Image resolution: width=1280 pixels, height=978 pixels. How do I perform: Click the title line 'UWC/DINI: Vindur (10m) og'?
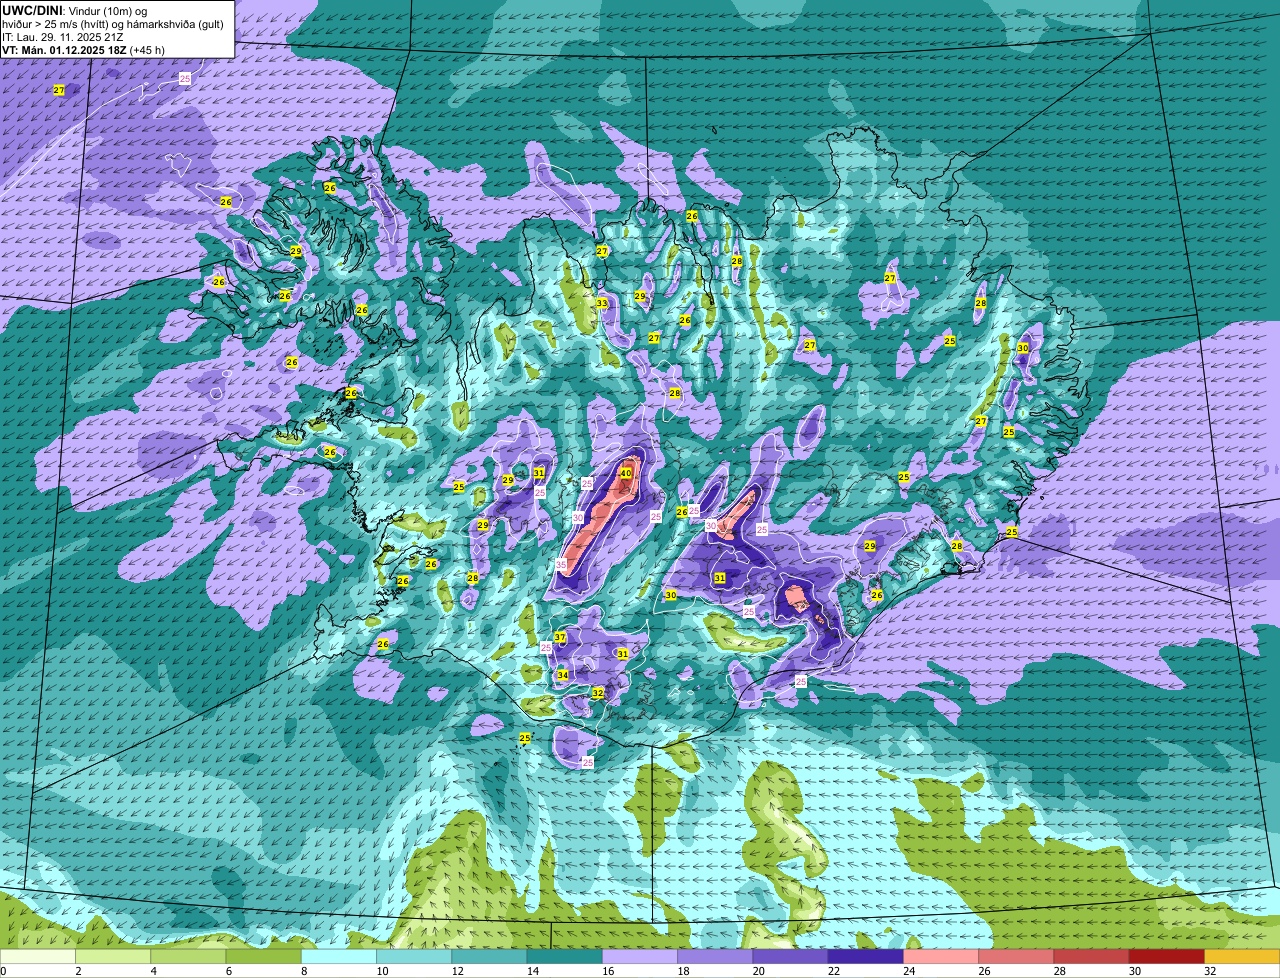coord(74,9)
